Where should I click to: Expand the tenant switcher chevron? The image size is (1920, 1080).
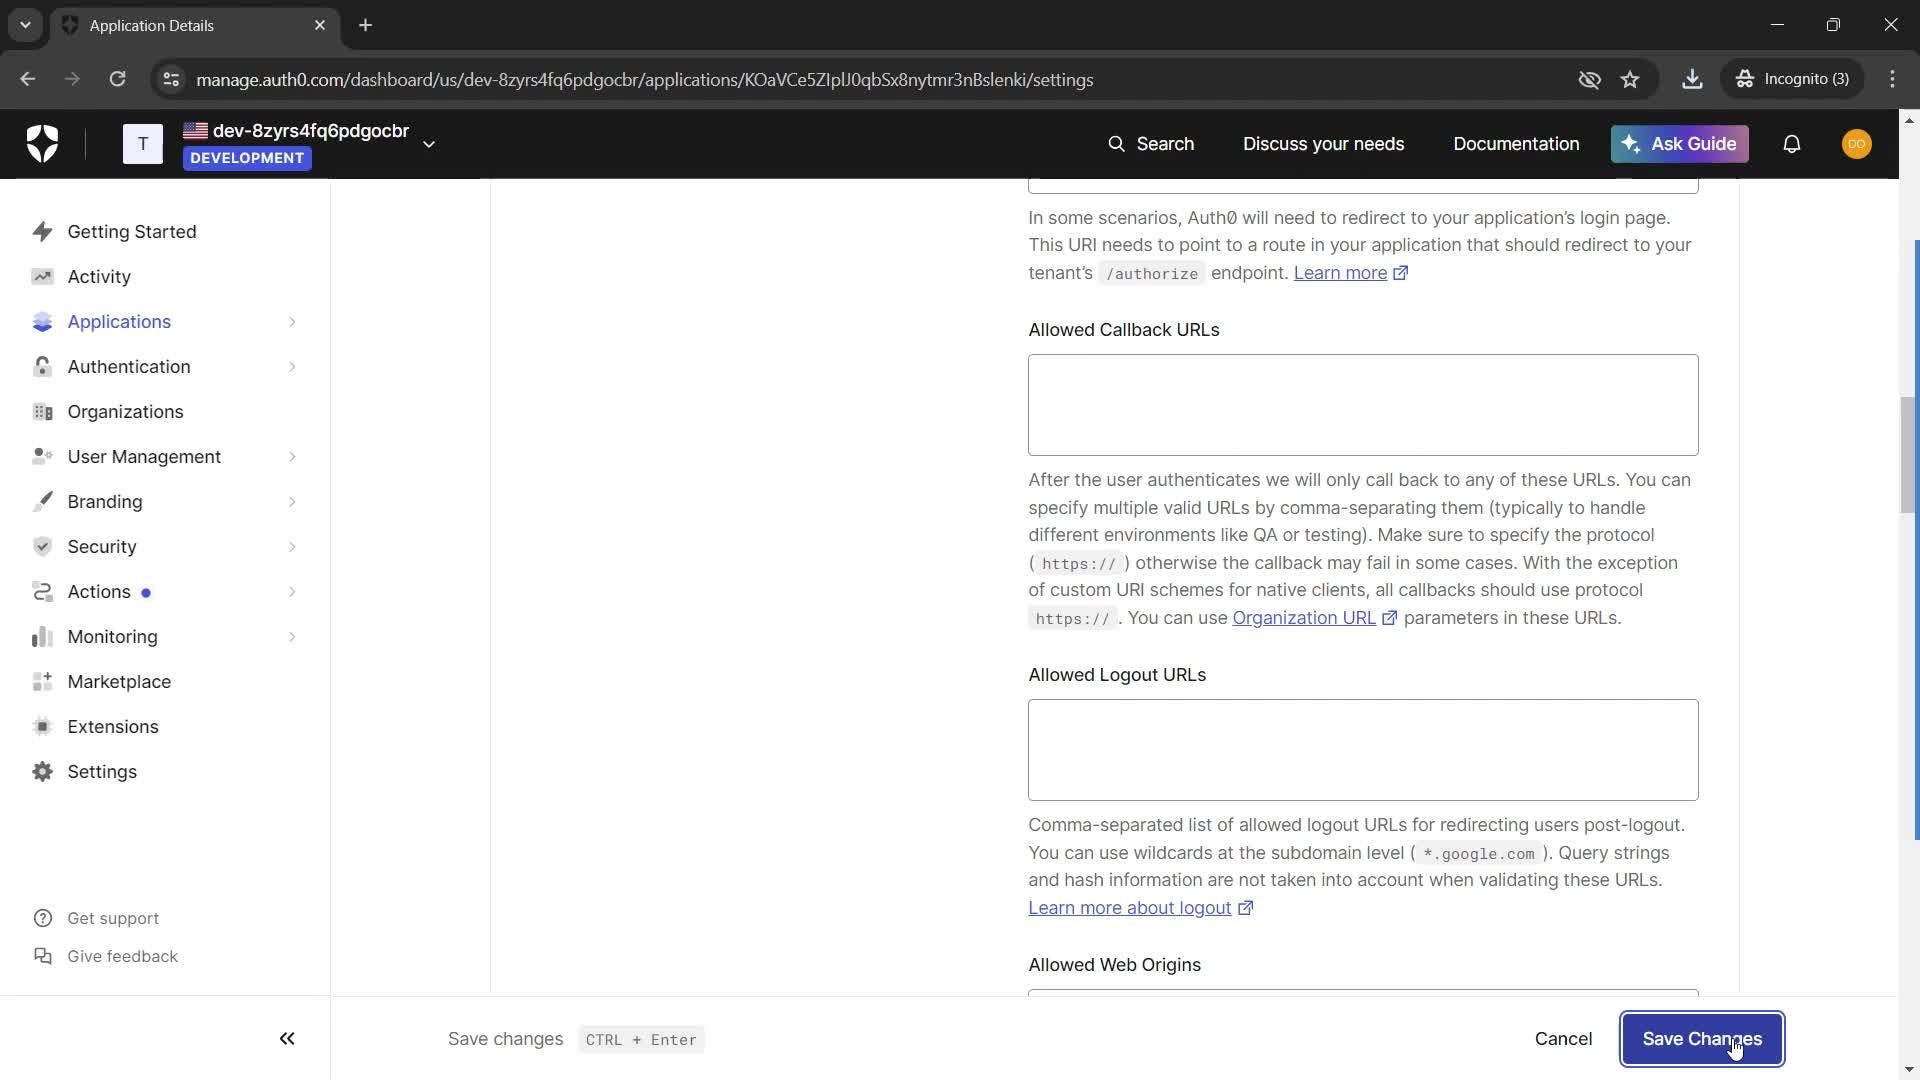[429, 144]
